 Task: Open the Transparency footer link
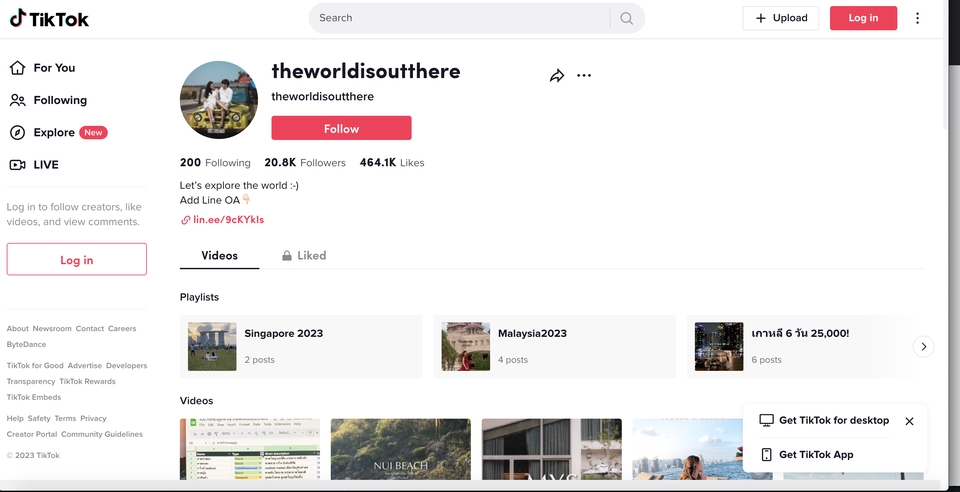pos(31,382)
